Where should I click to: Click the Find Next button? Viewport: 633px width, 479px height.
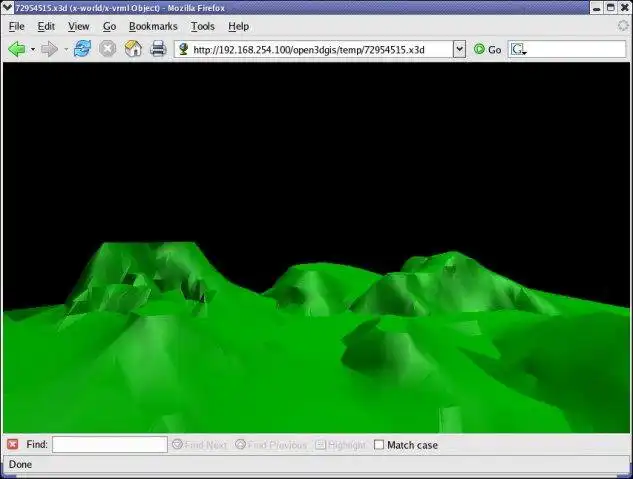(x=199, y=445)
